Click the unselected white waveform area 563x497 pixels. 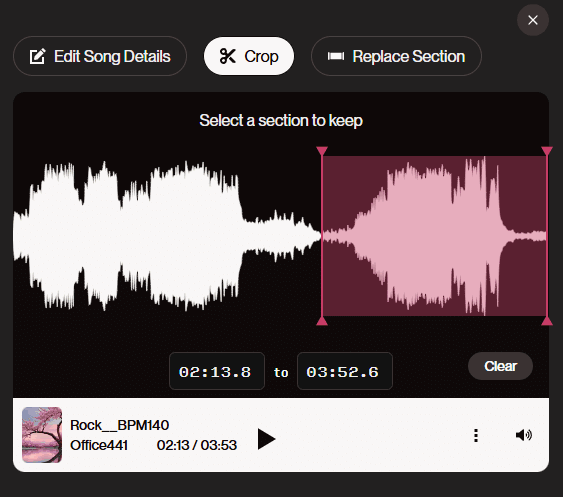click(x=167, y=236)
